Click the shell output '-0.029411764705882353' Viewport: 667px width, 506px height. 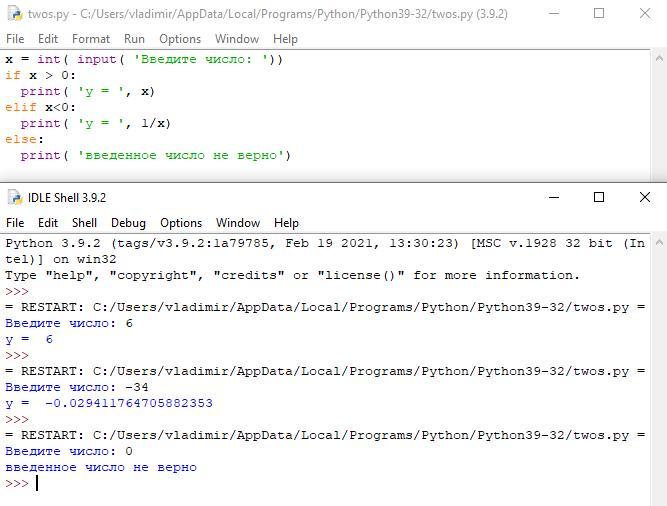point(128,403)
